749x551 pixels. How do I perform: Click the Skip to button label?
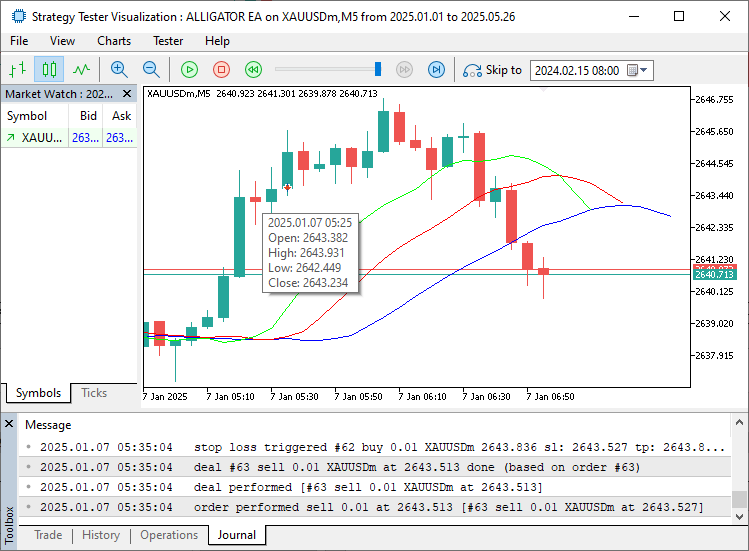coord(503,70)
